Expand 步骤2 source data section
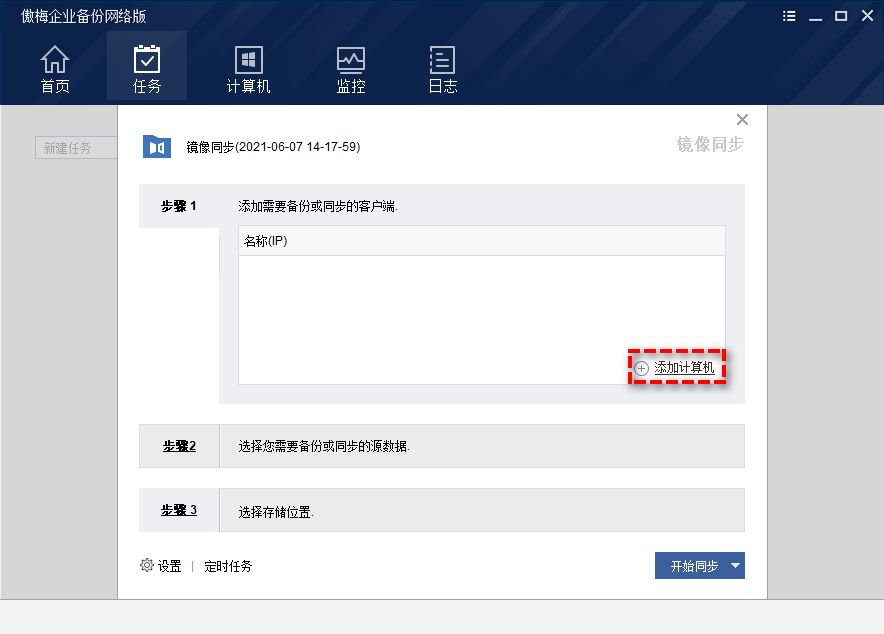Screen dimensions: 884x634 point(179,446)
